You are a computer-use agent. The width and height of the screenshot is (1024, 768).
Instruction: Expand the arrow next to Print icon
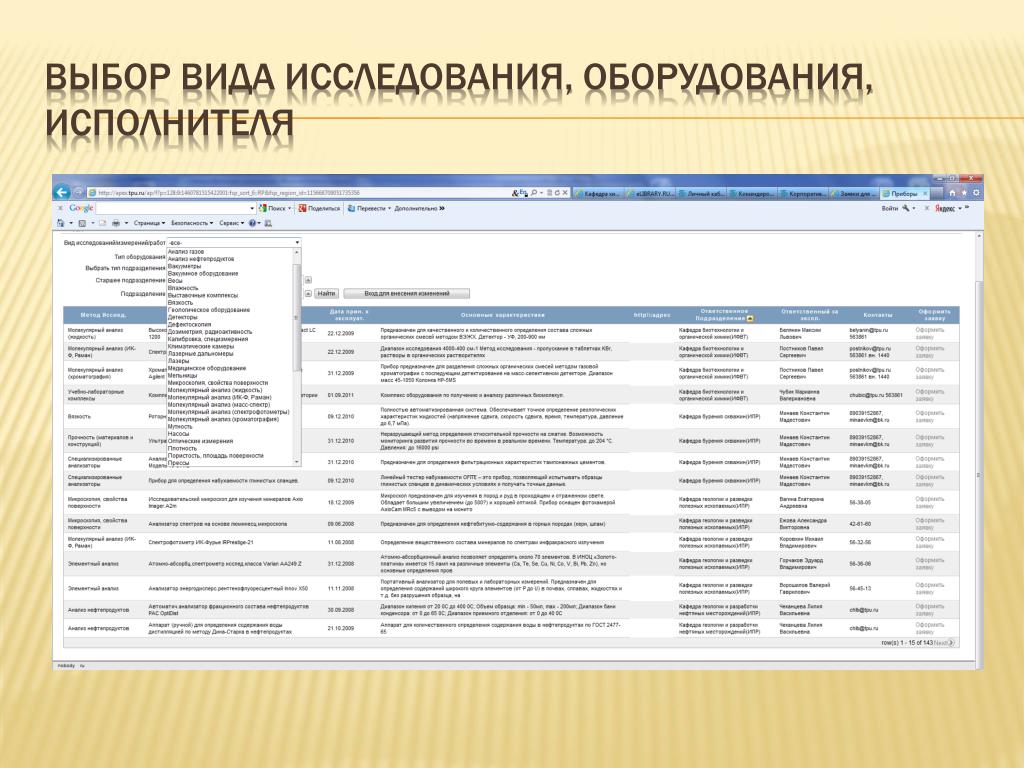click(x=126, y=223)
